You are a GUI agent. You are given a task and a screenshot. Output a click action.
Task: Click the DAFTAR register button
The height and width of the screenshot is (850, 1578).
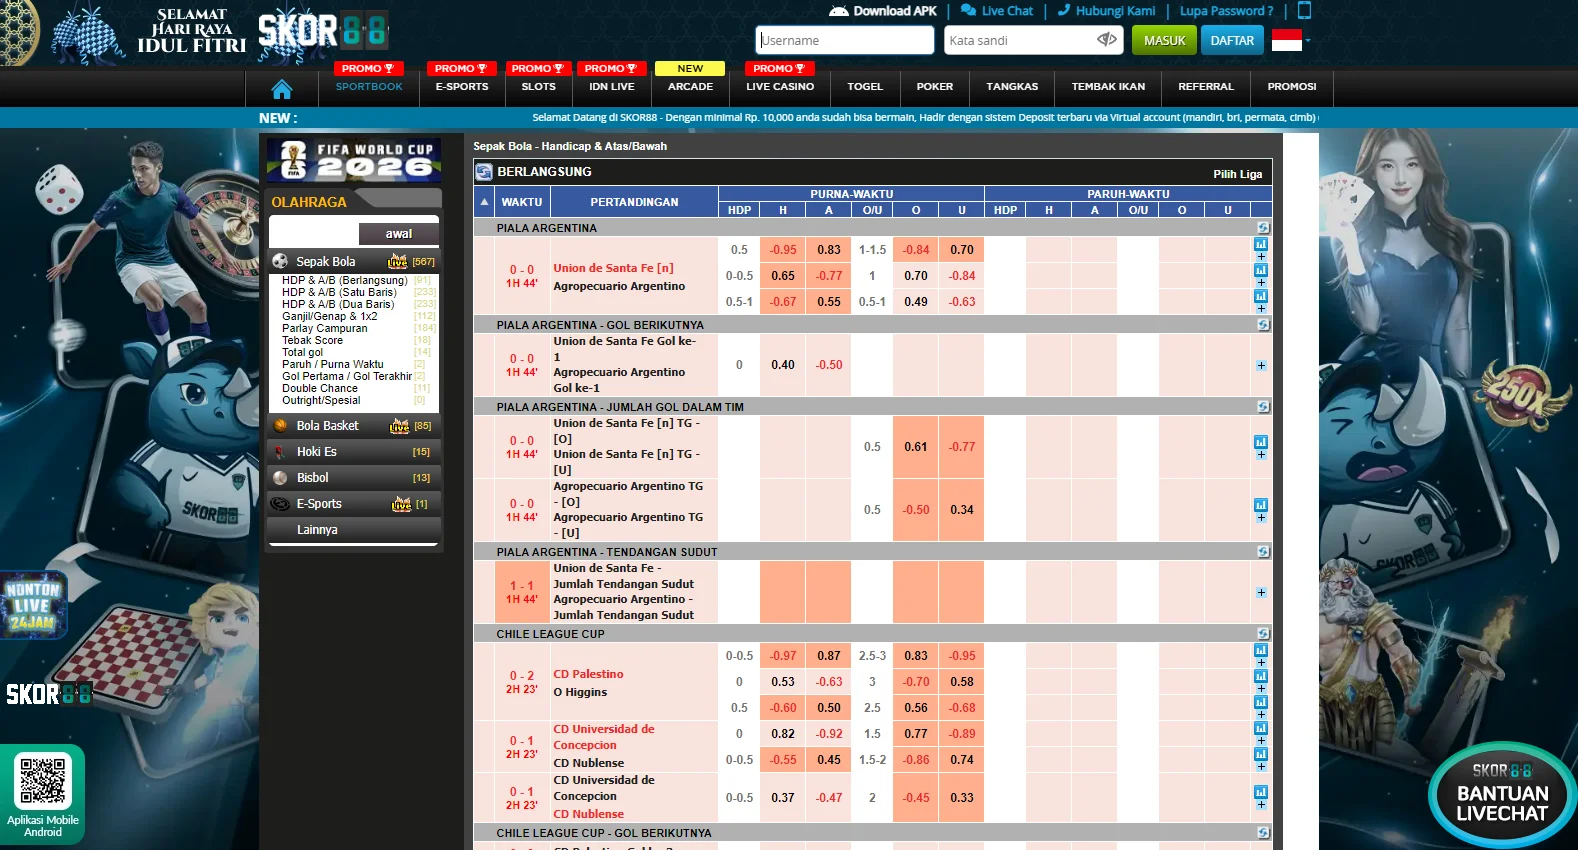[x=1232, y=40]
